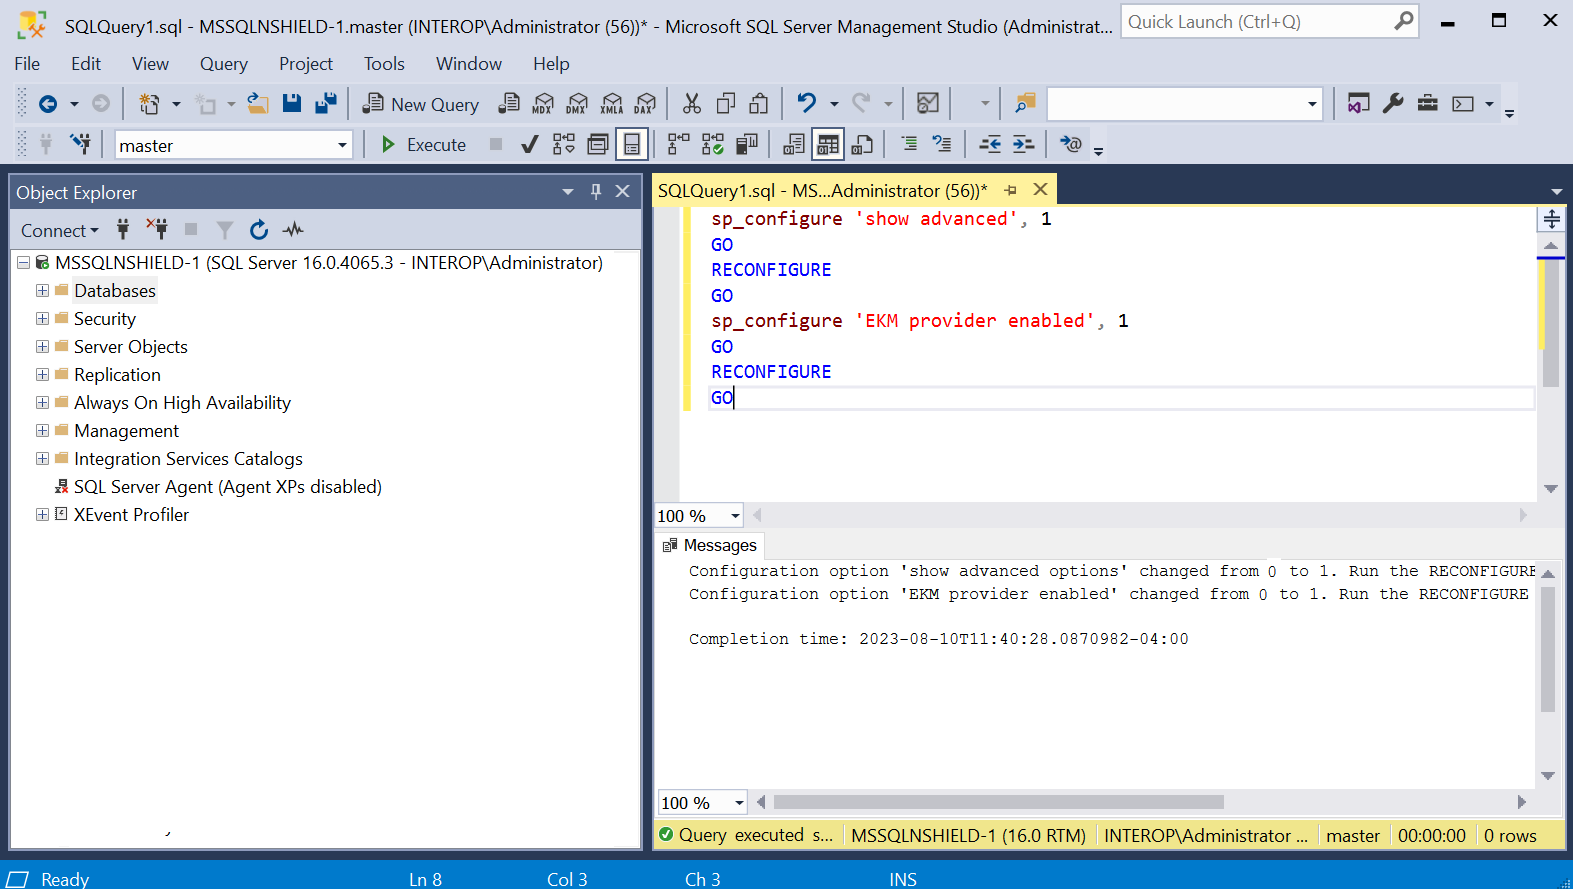Click the Paste clipboard icon
1573x889 pixels.
click(x=759, y=103)
